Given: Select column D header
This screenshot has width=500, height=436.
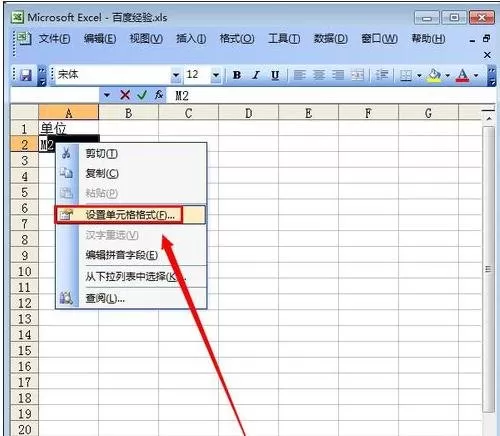Looking at the screenshot, I should click(248, 113).
